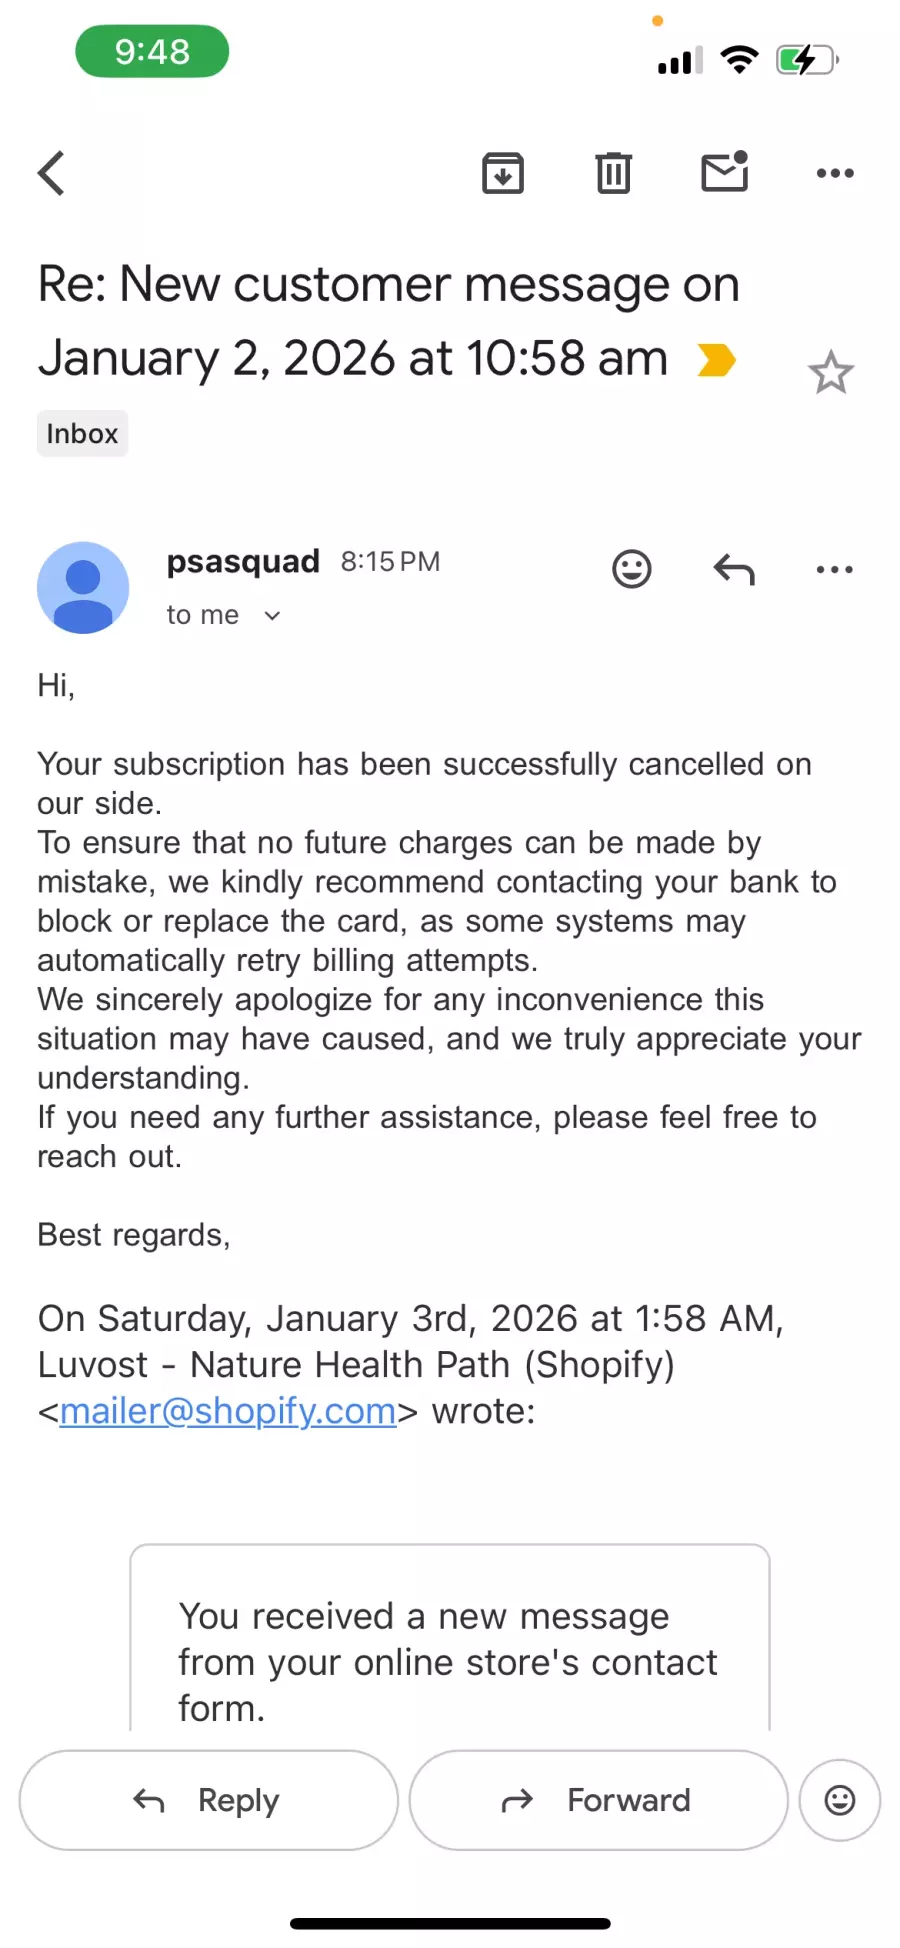Go back using the back arrow
The height and width of the screenshot is (1948, 900).
coord(52,173)
